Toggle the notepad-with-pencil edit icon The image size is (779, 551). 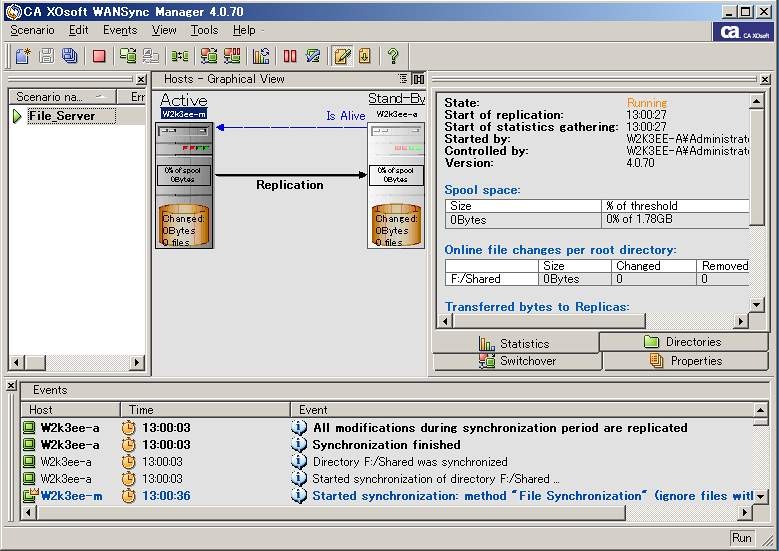(x=342, y=56)
